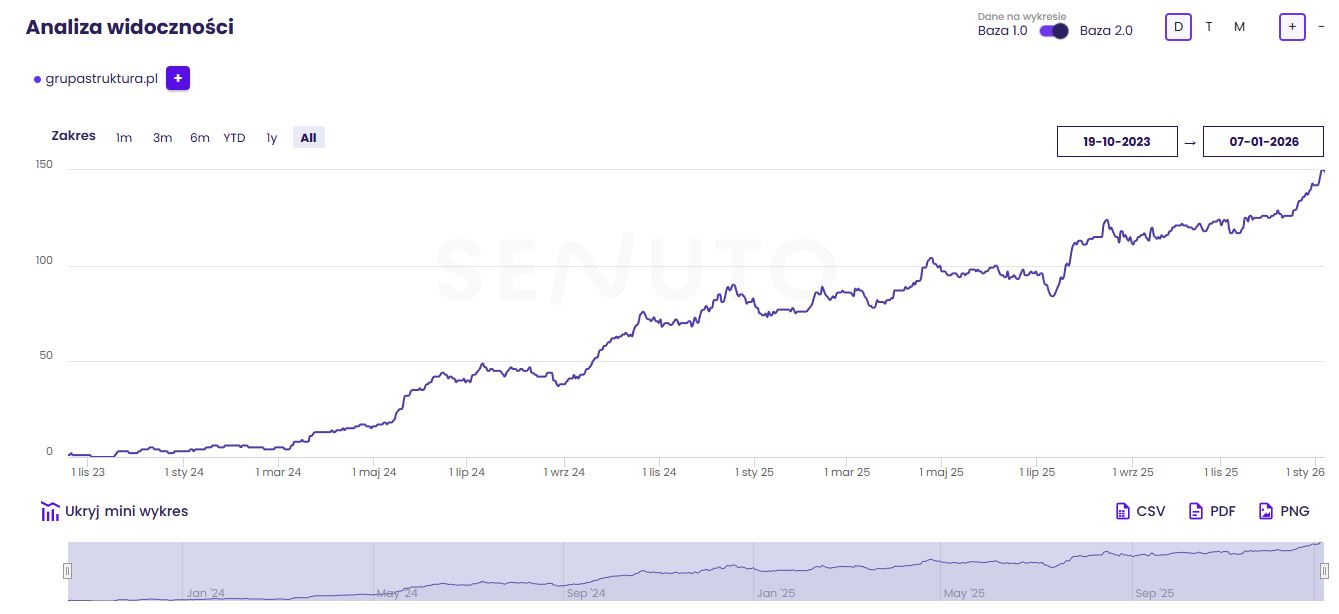This screenshot has height=614, width=1339.
Task: Add a domain with the purple plus button
Action: click(178, 78)
